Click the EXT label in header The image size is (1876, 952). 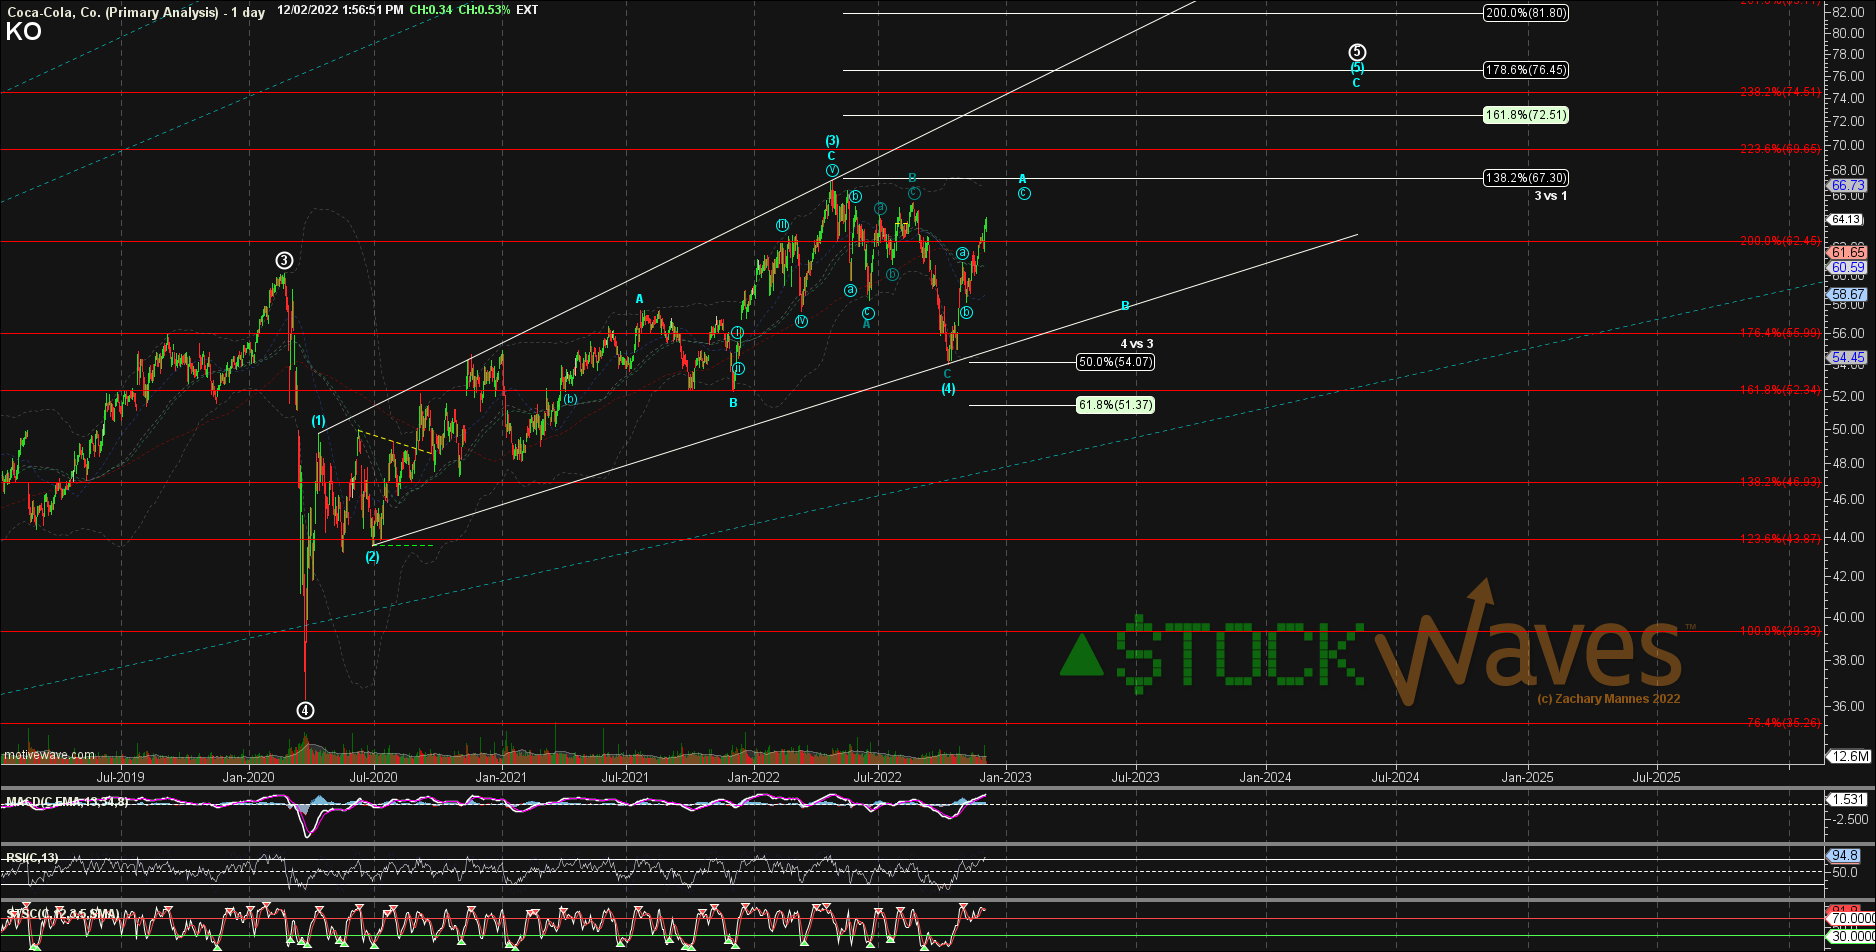(527, 10)
